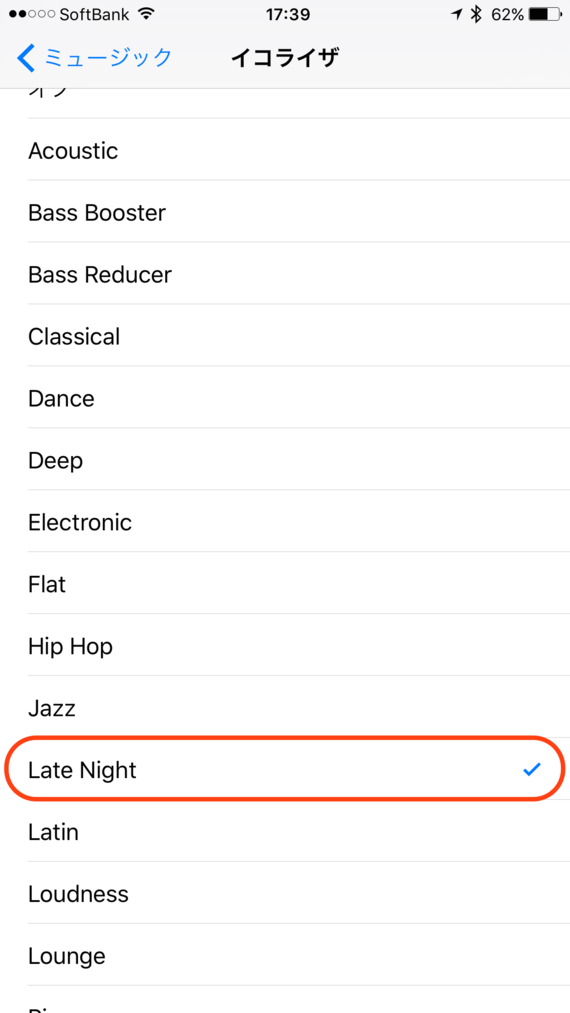The image size is (570, 1013).
Task: Tap the blue back chevron icon
Action: click(x=26, y=58)
